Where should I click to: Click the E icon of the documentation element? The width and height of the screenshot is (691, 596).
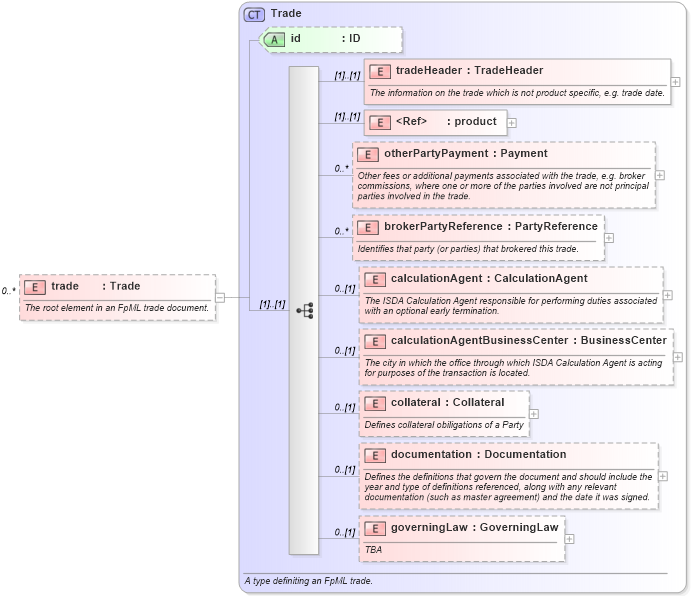(x=375, y=455)
